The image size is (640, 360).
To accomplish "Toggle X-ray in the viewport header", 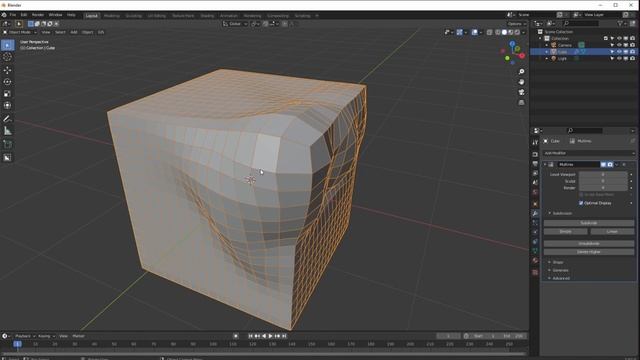I will [x=489, y=32].
